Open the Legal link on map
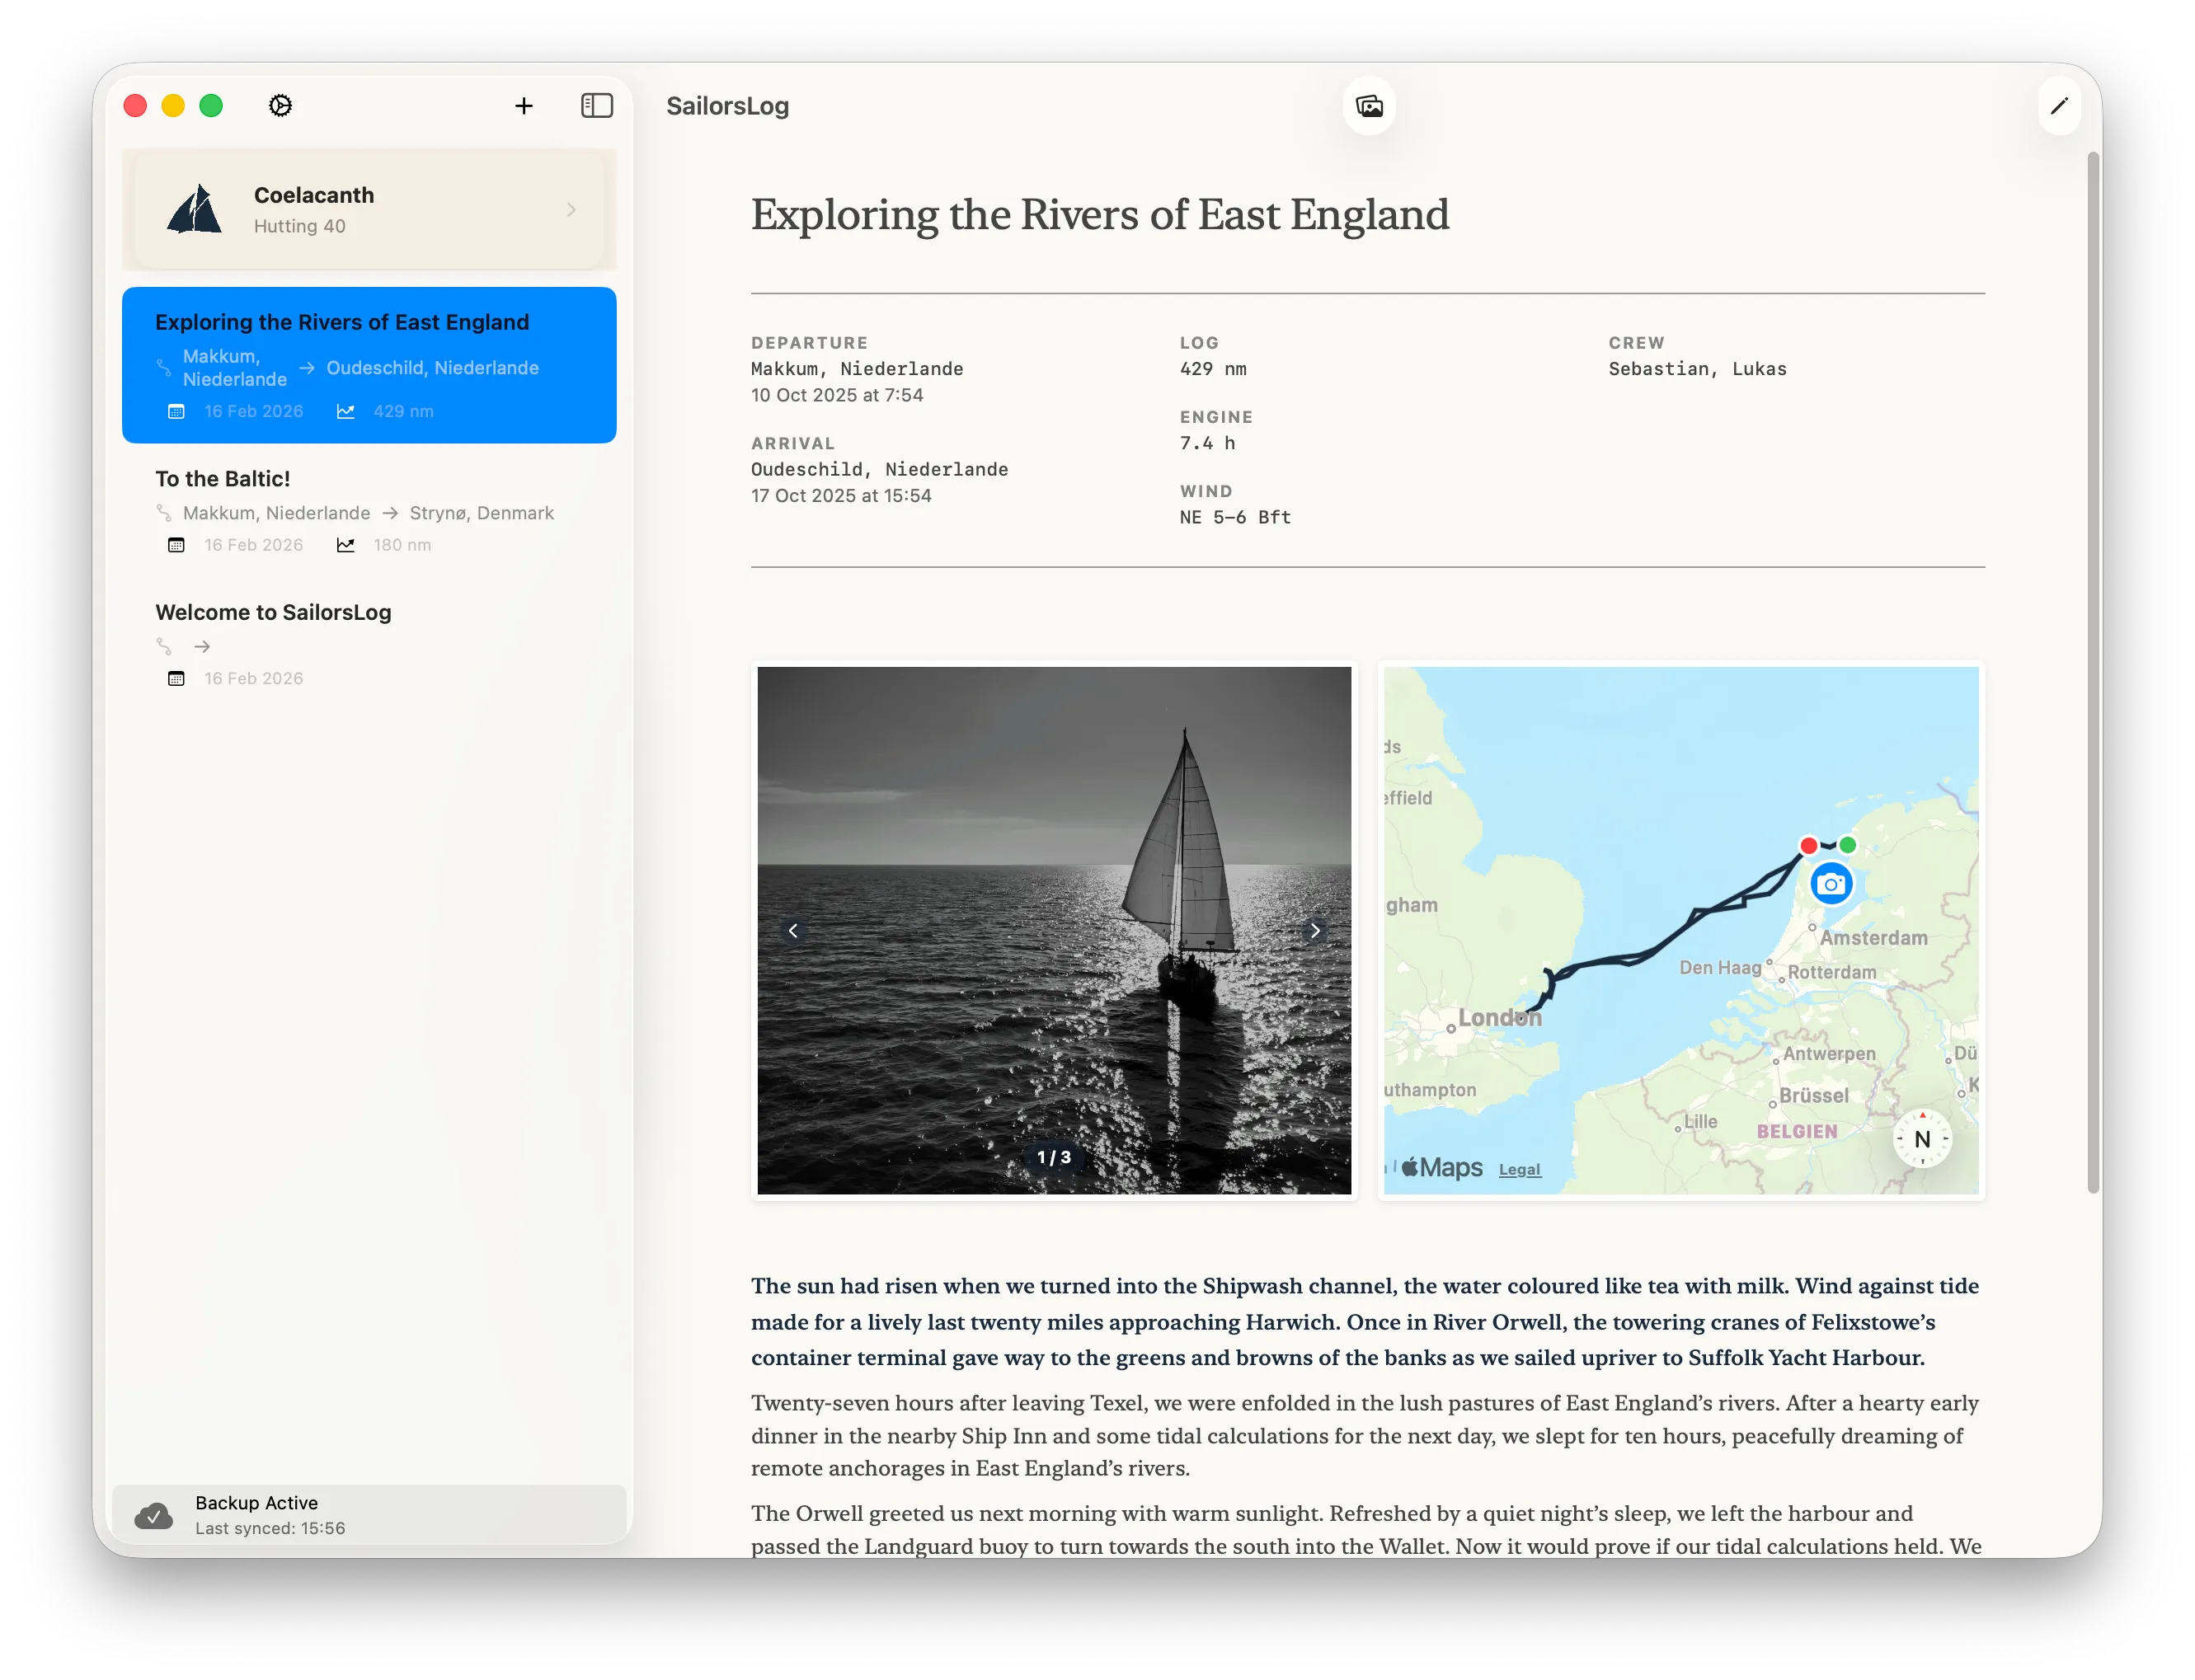The height and width of the screenshot is (1680, 2195). (1519, 1169)
